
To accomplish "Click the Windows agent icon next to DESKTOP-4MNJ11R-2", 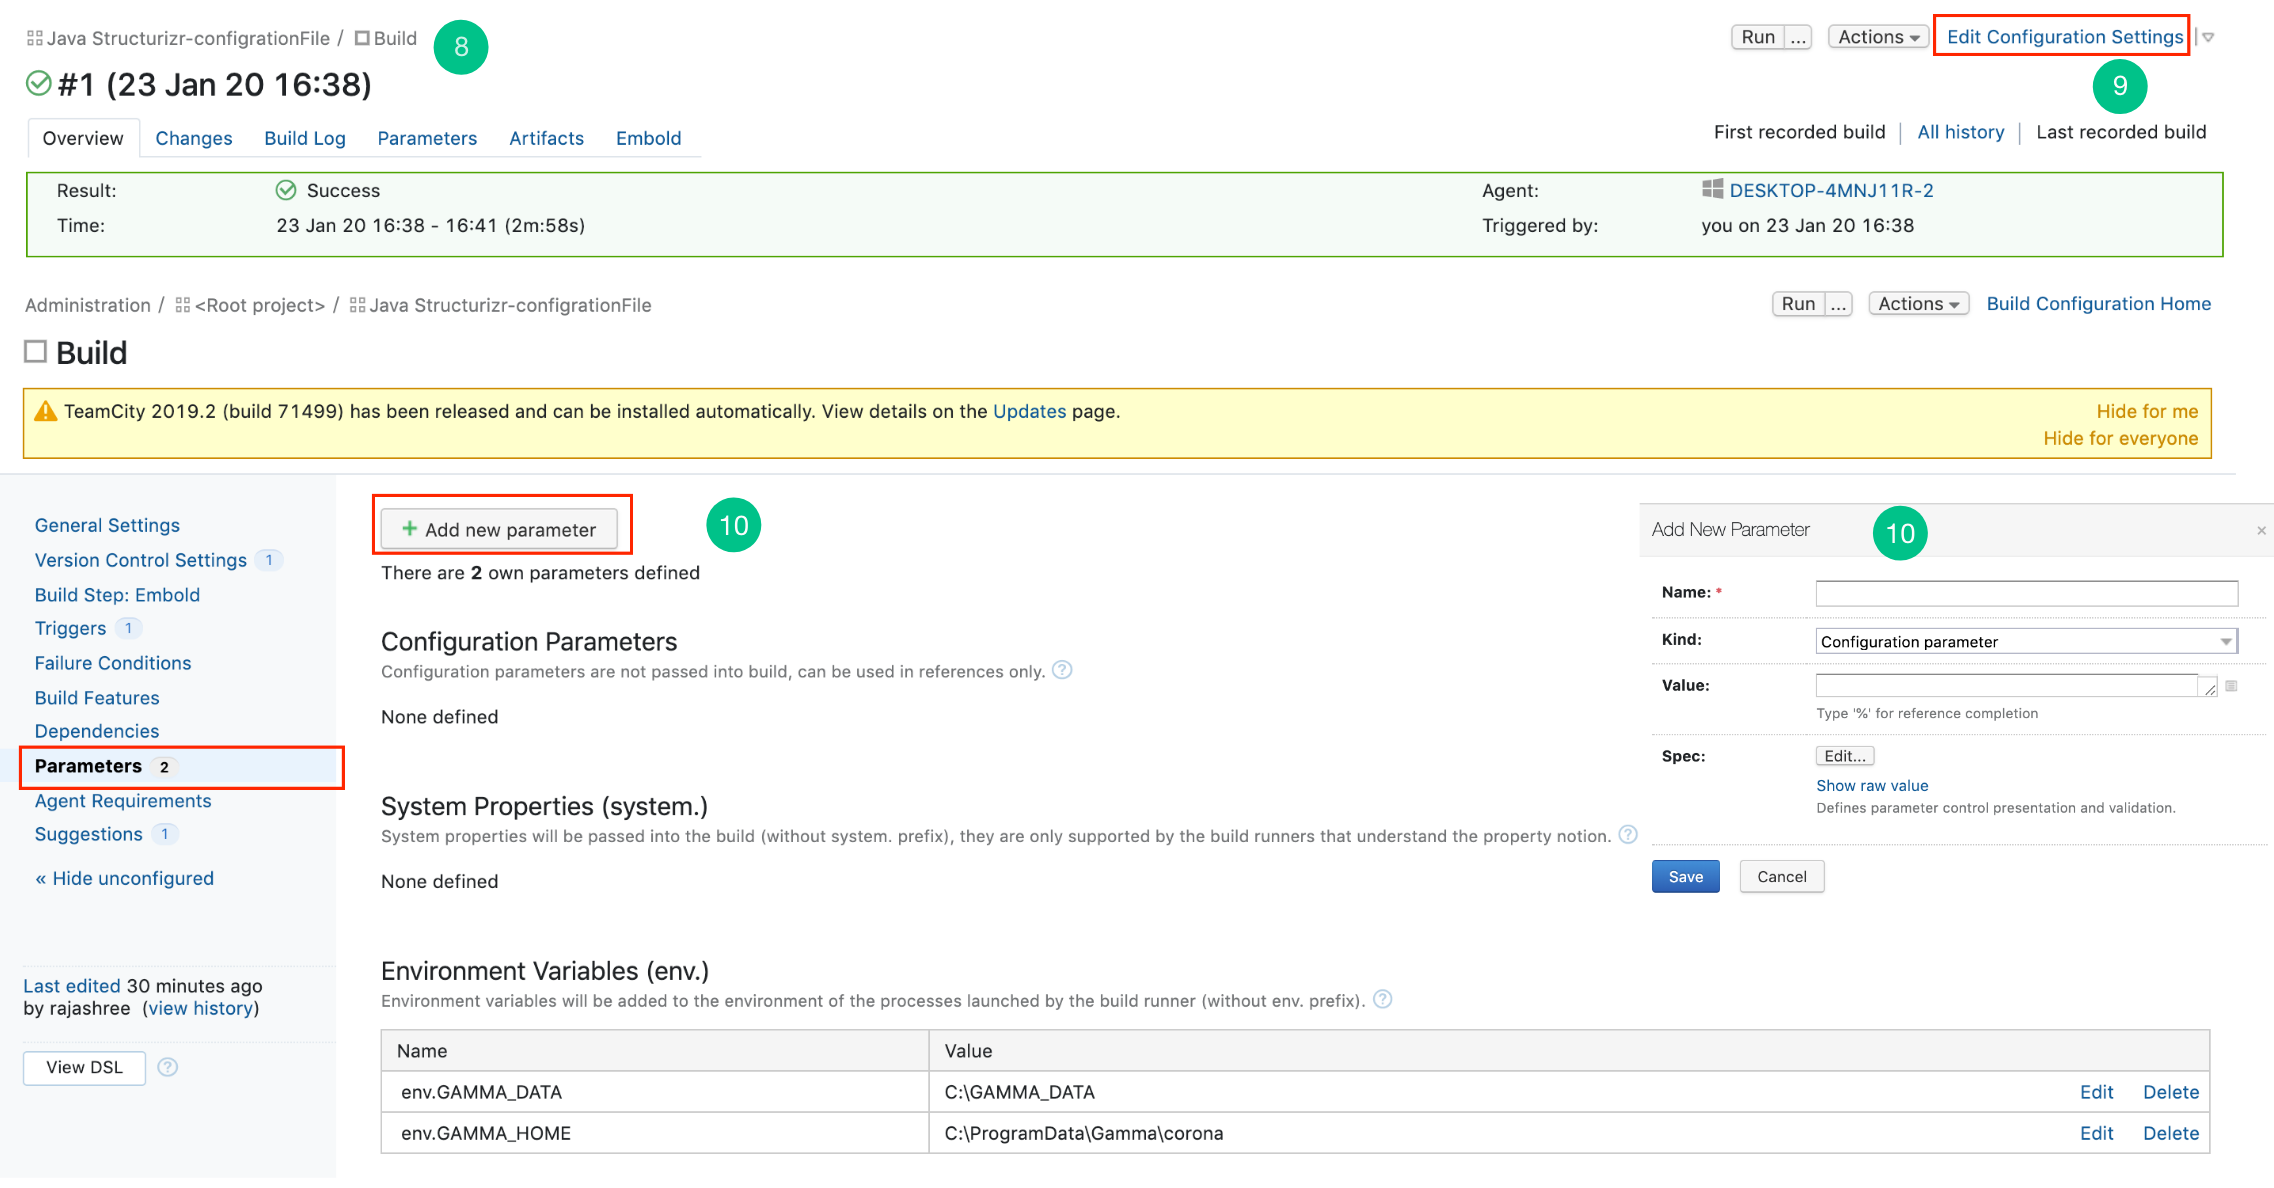I will (1712, 189).
